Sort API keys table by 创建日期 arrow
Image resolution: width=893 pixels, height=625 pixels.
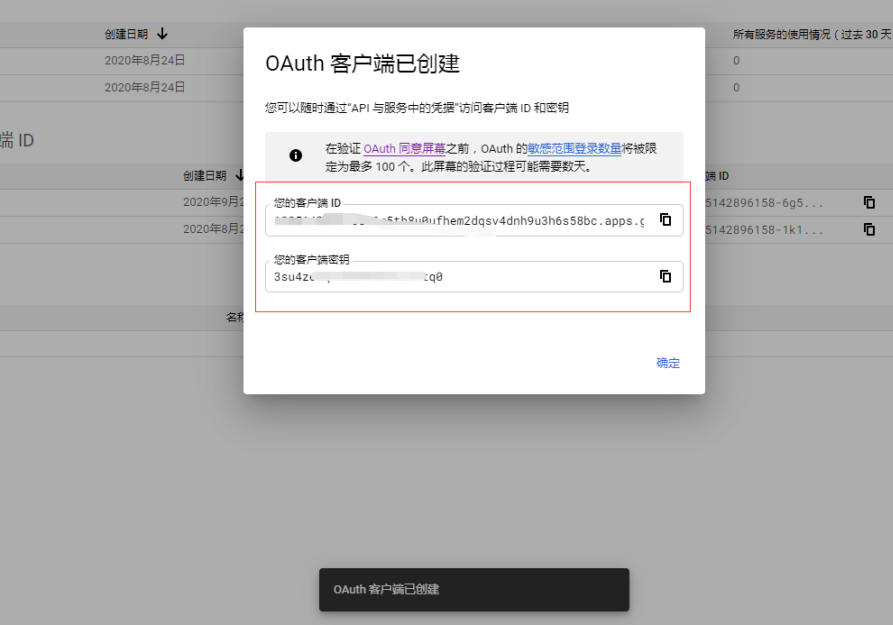162,34
